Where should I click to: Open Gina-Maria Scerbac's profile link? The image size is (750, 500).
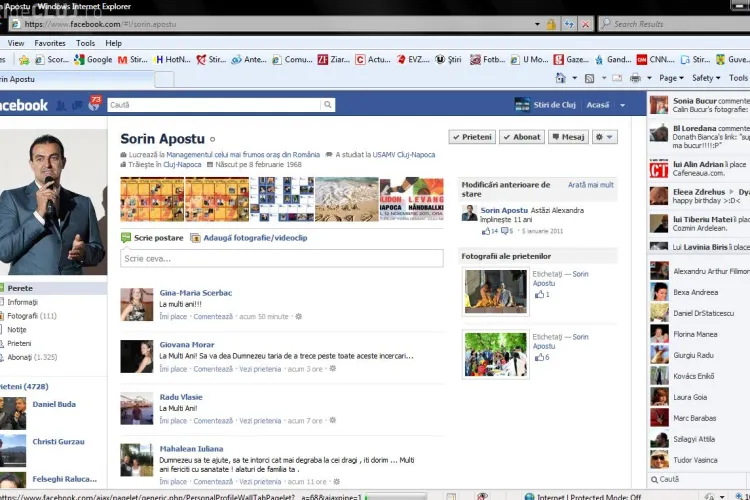(x=196, y=293)
